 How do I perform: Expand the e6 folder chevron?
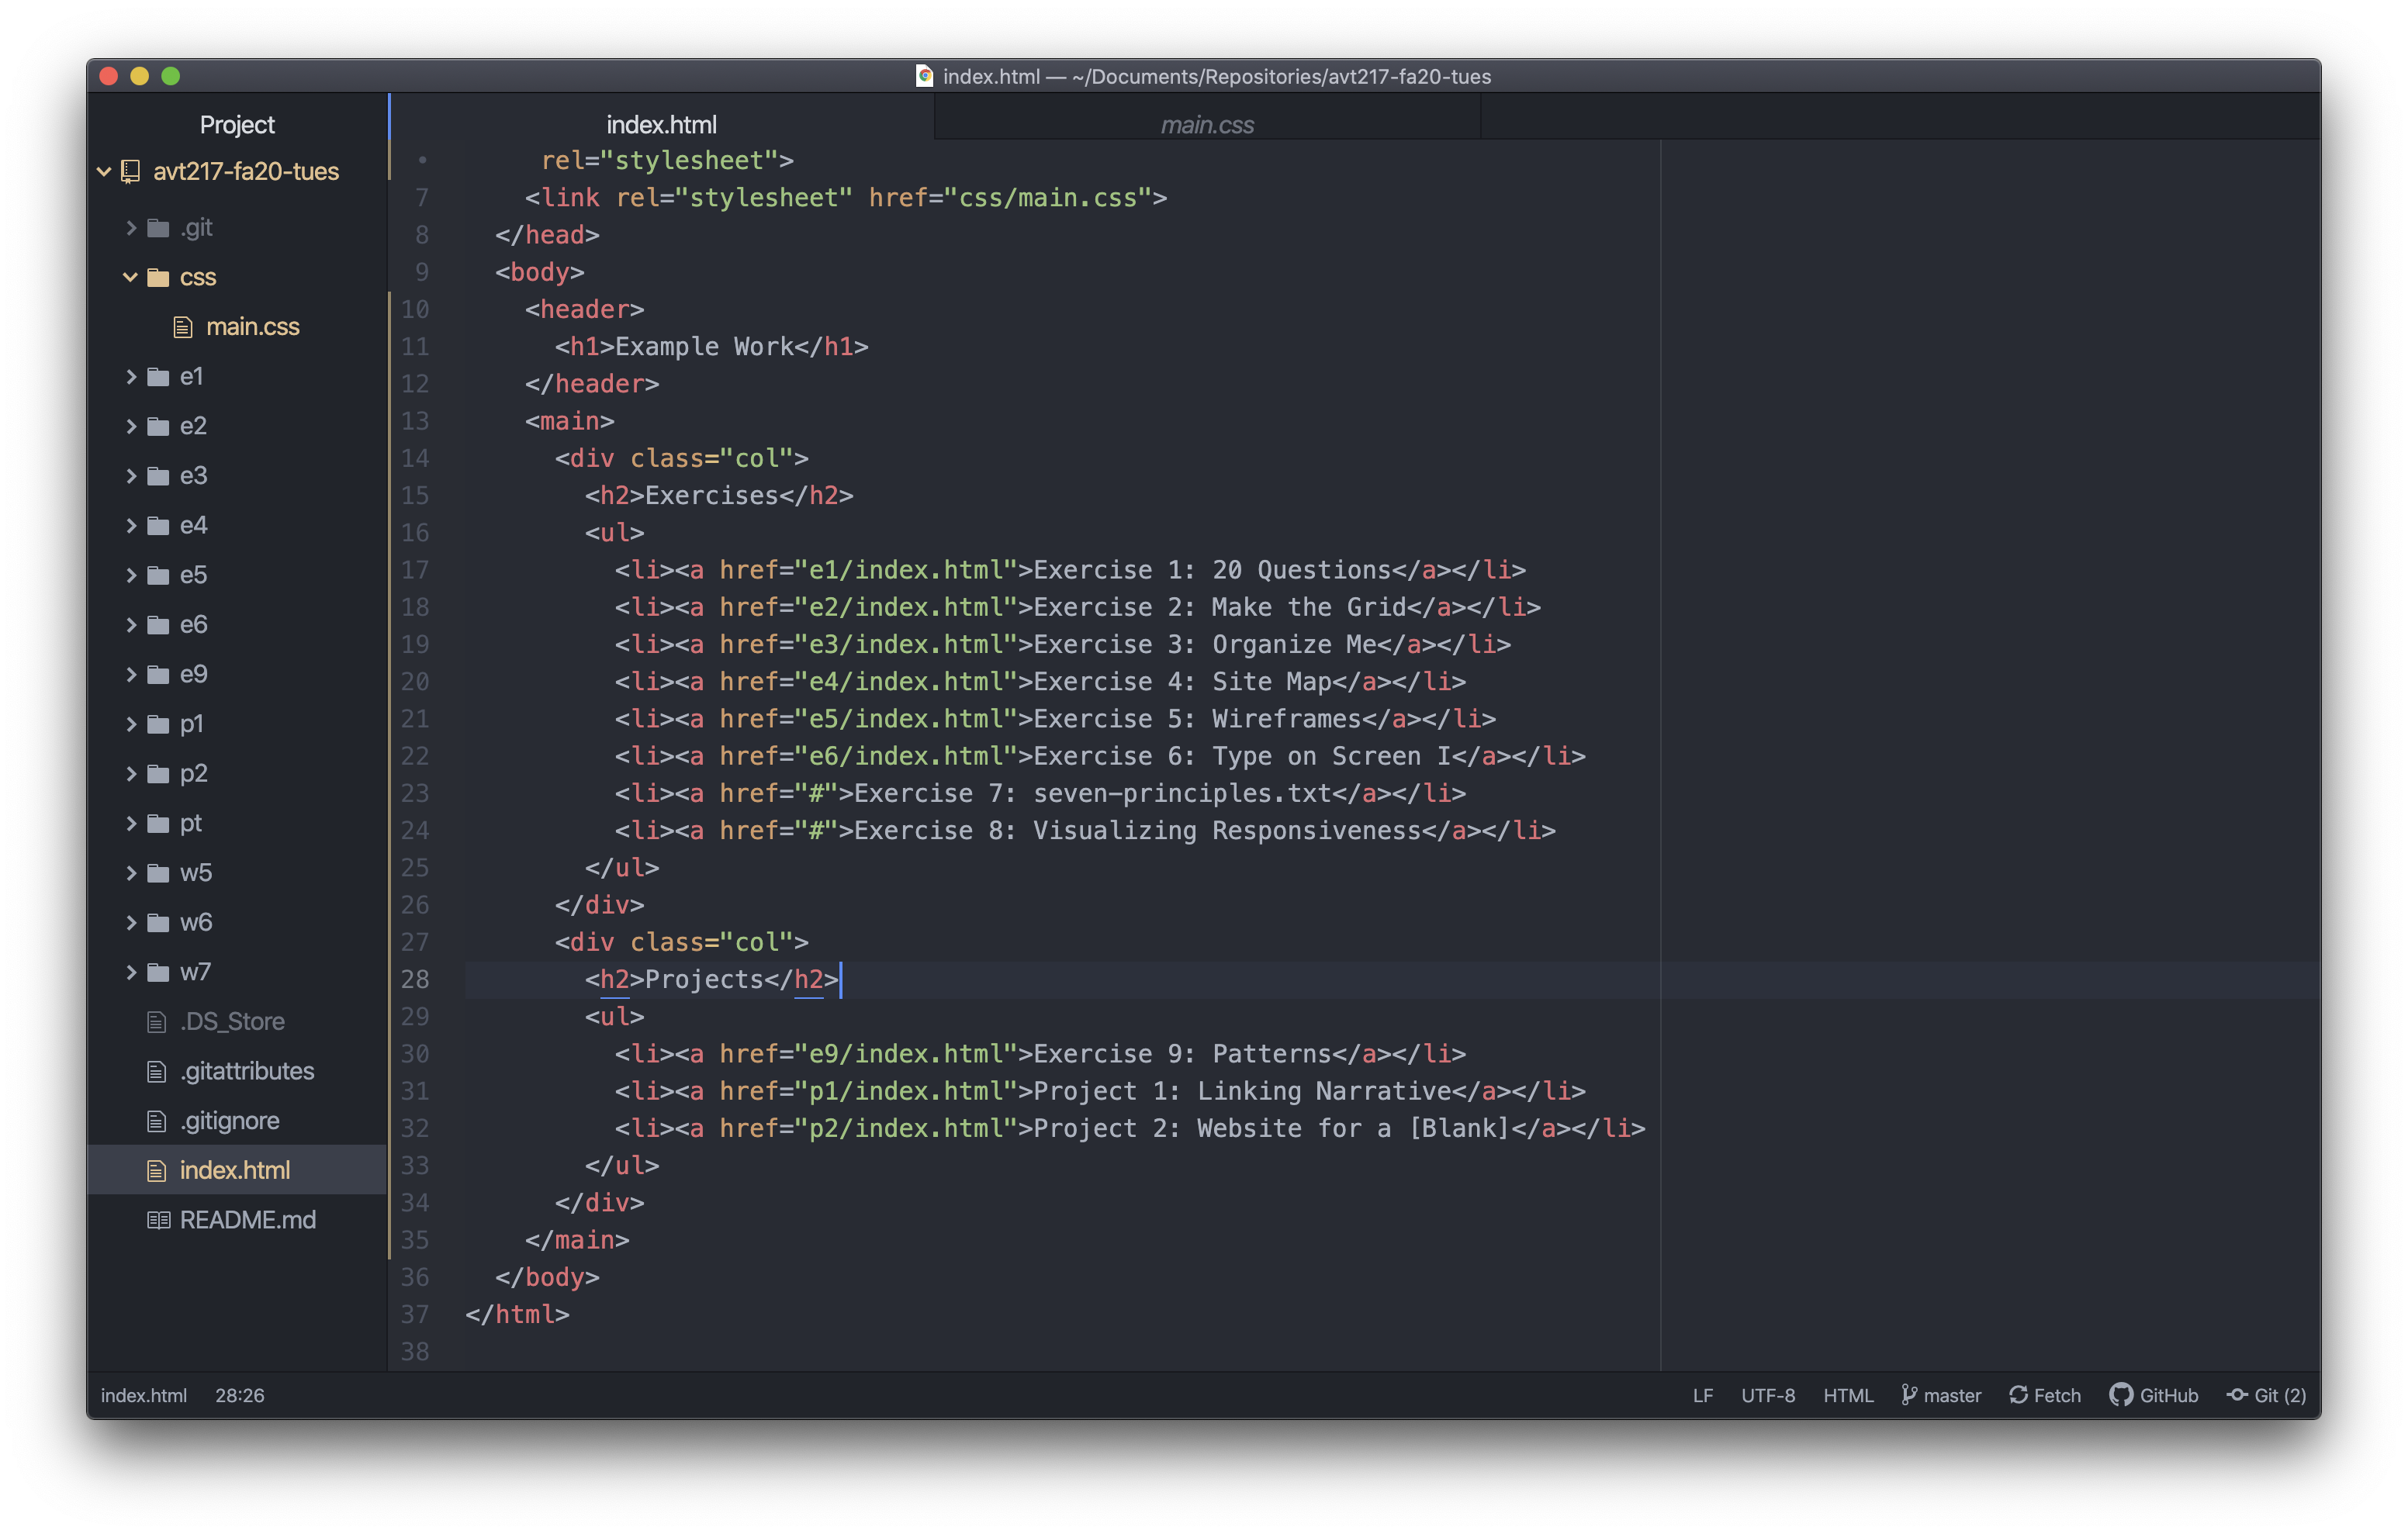pos(131,625)
